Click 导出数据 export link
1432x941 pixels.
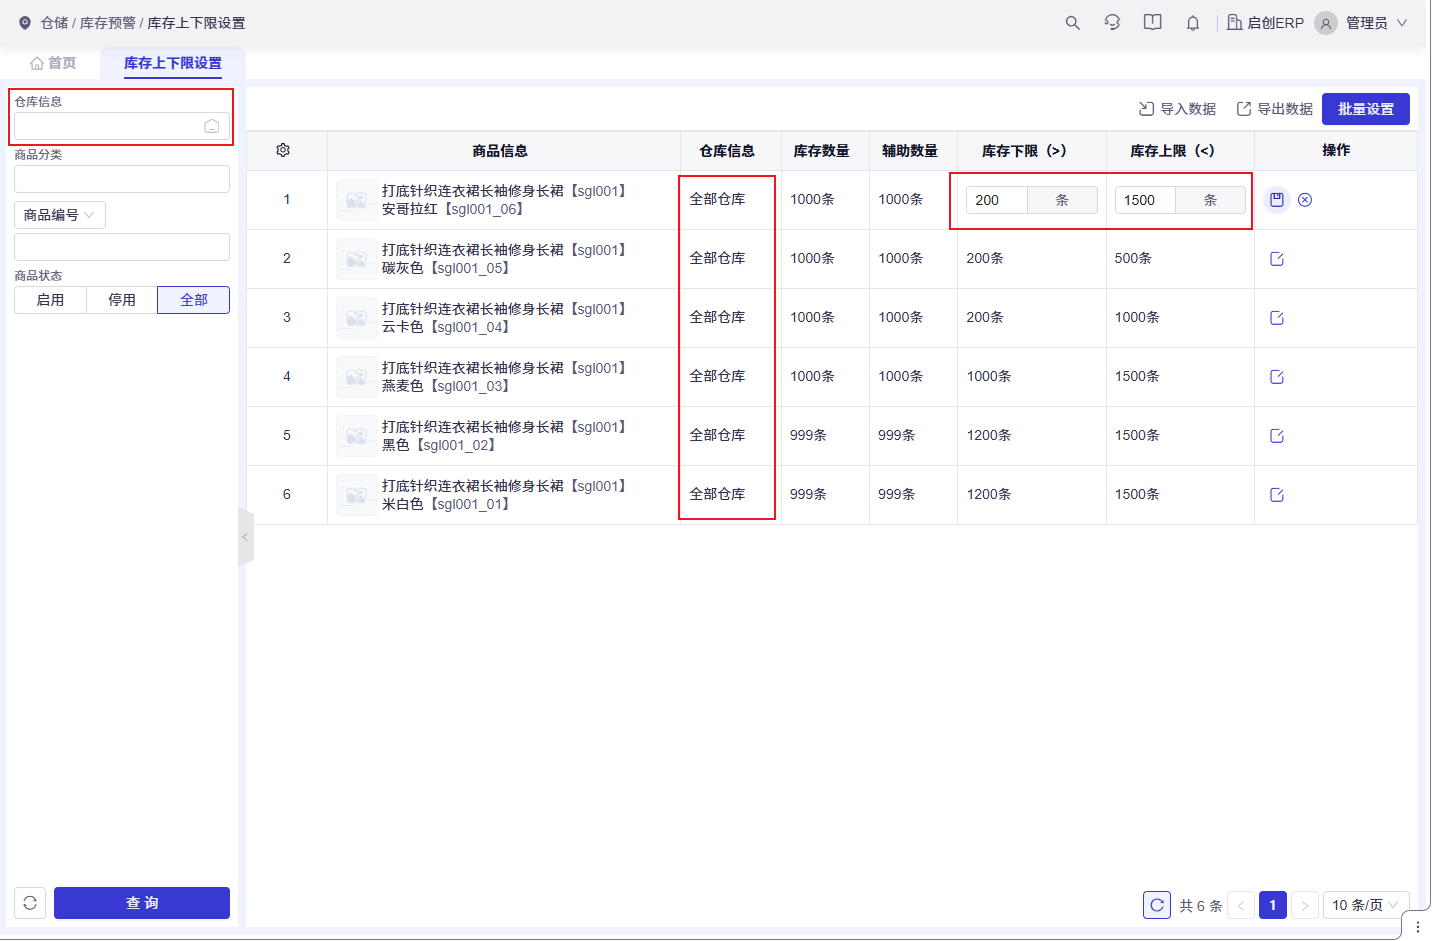point(1274,109)
